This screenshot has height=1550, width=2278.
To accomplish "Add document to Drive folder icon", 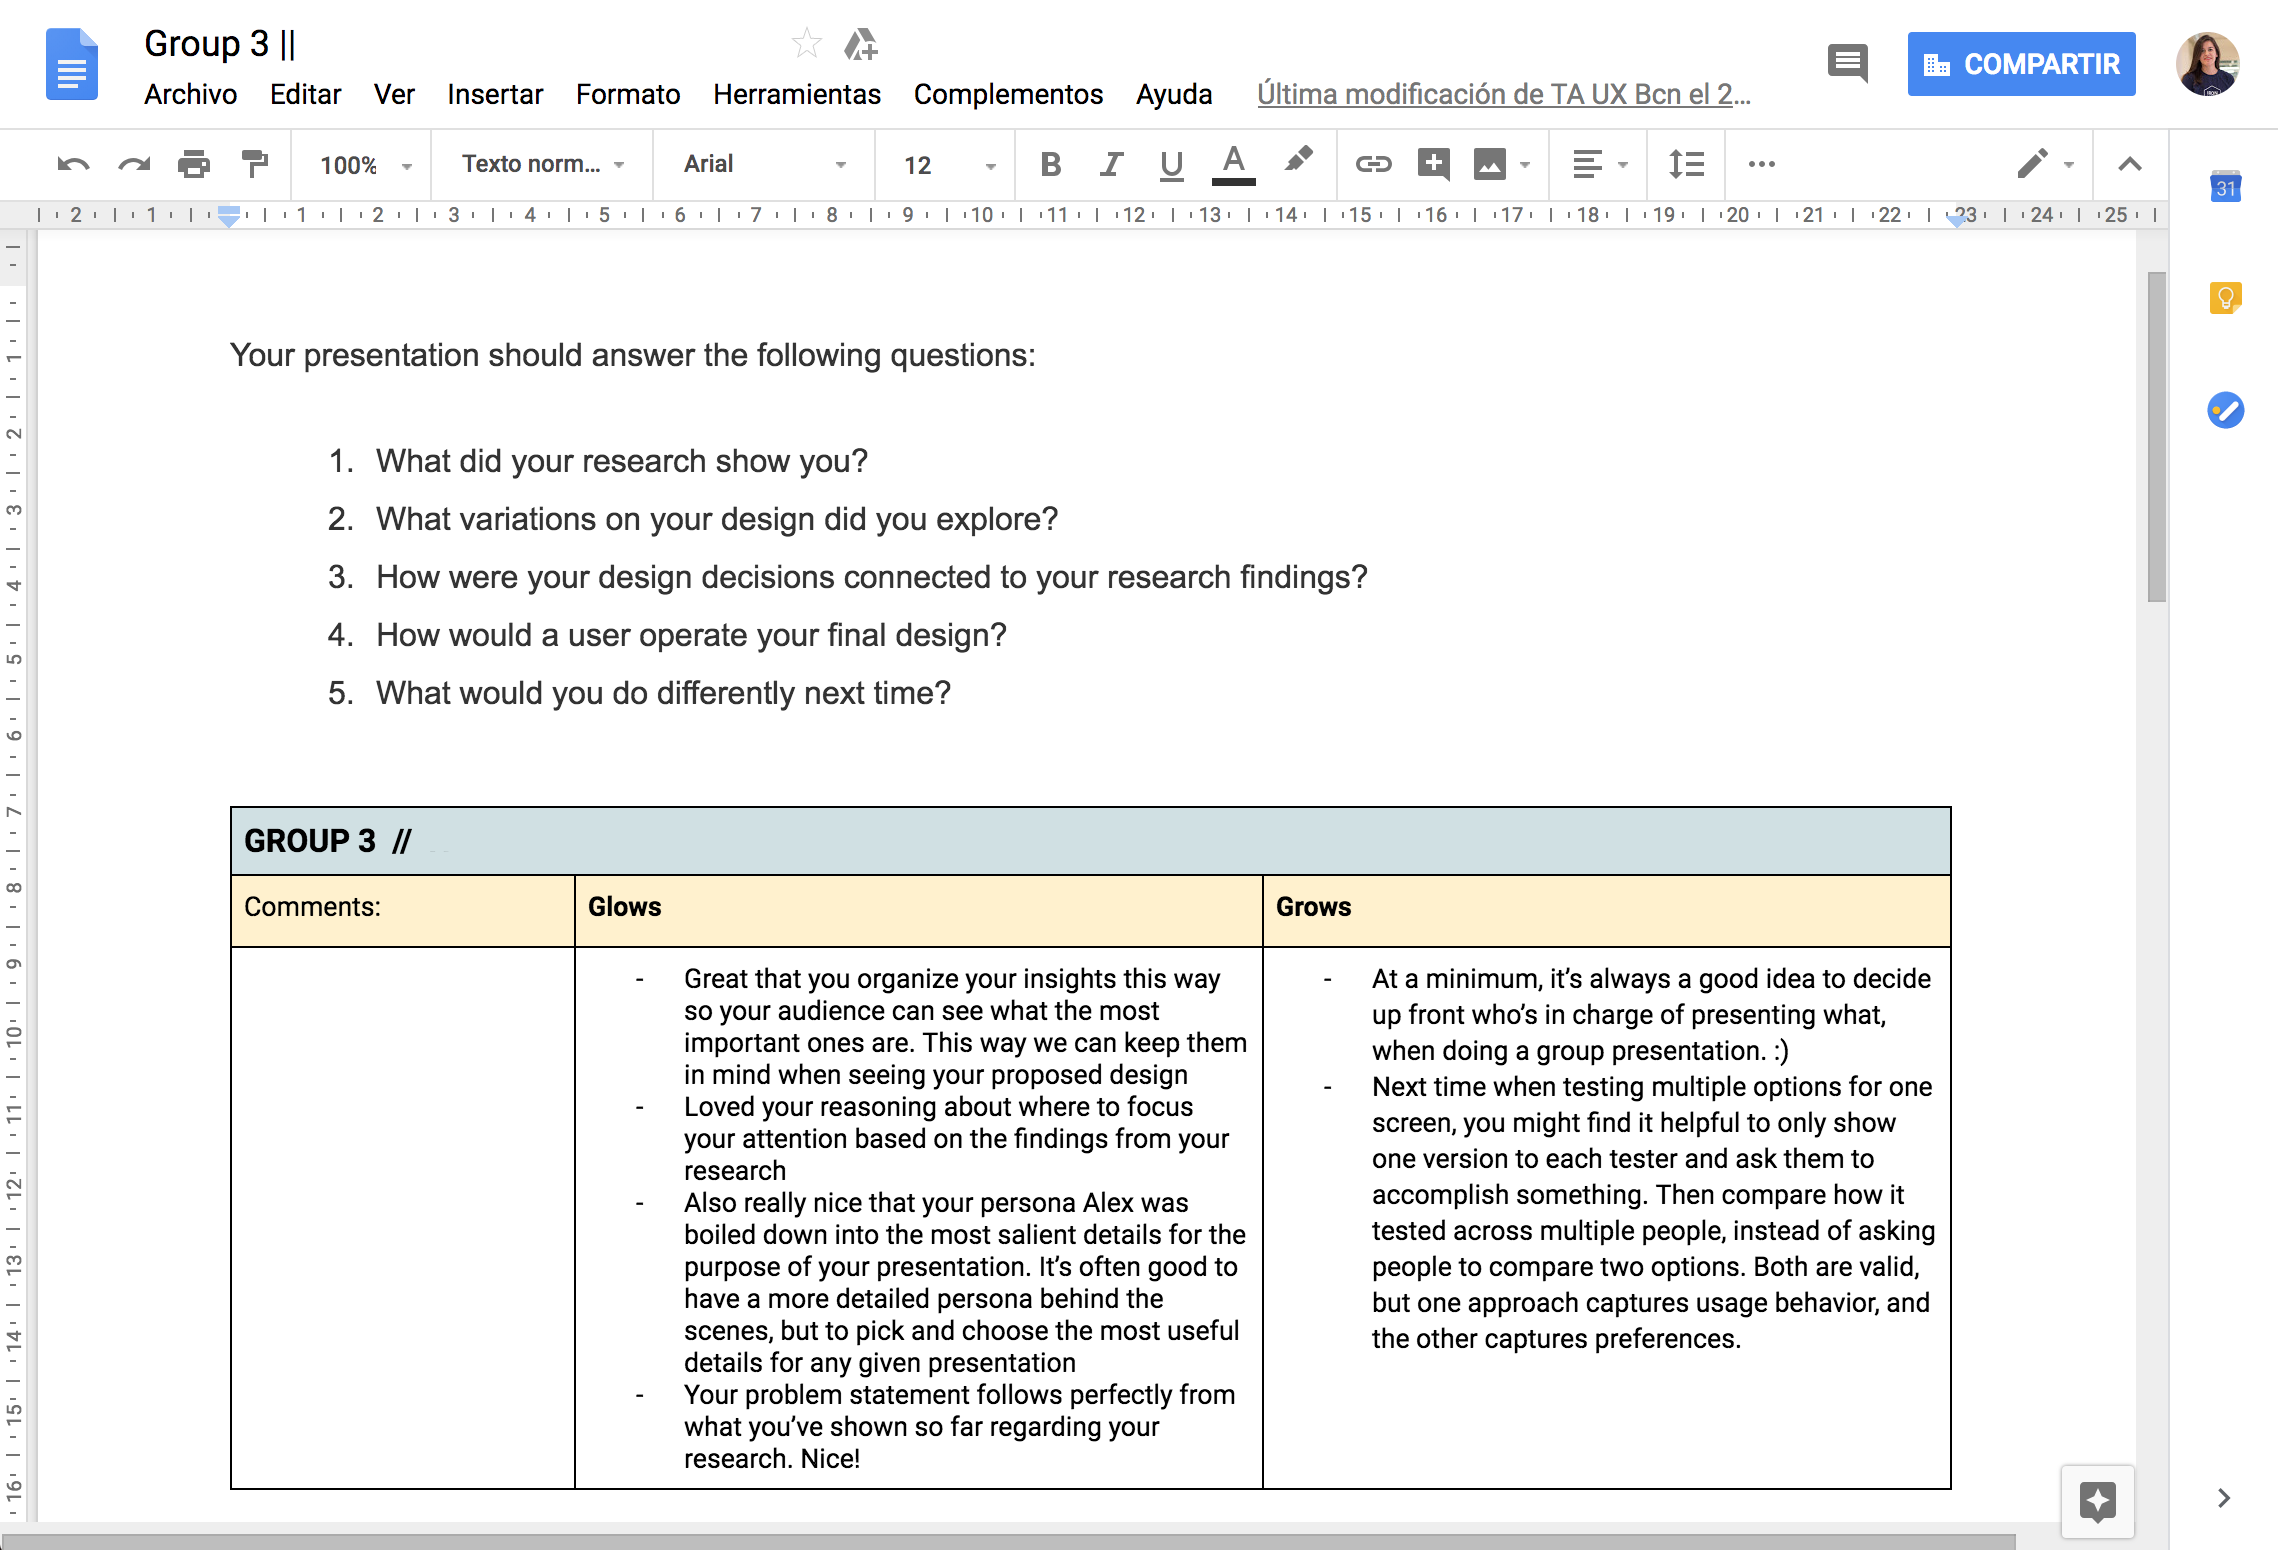I will point(860,44).
